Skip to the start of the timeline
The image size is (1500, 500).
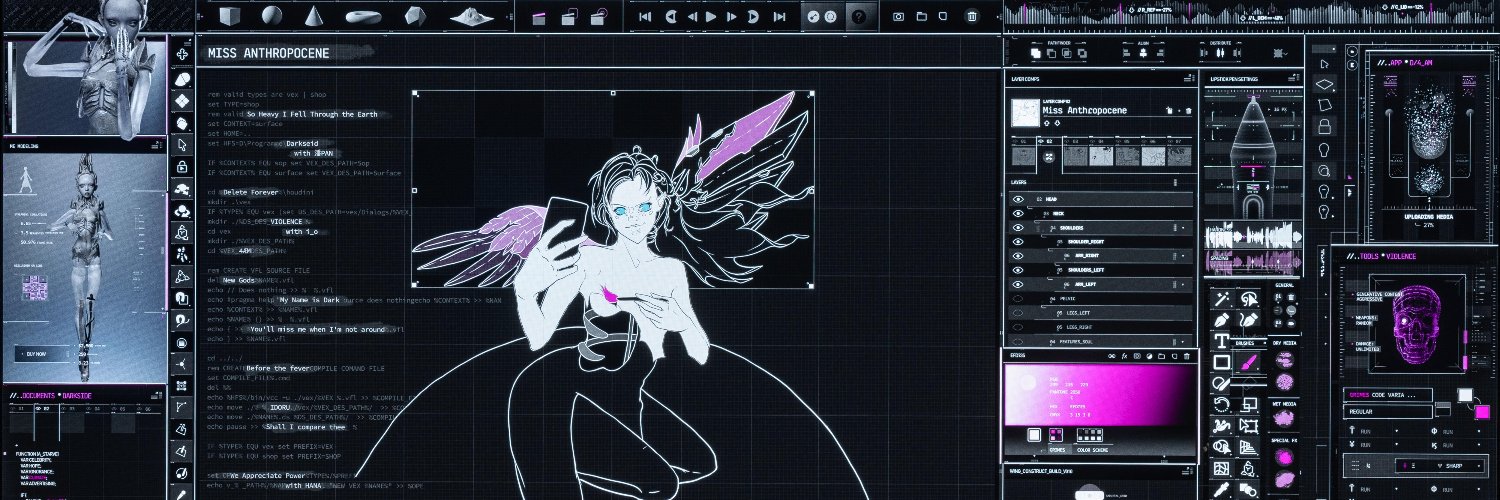[645, 17]
